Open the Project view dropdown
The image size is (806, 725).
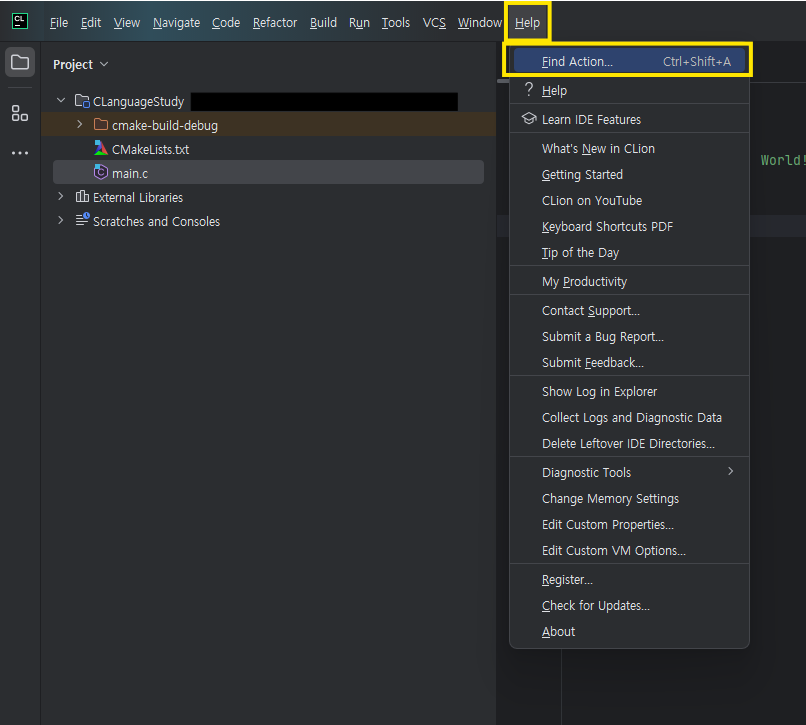81,64
